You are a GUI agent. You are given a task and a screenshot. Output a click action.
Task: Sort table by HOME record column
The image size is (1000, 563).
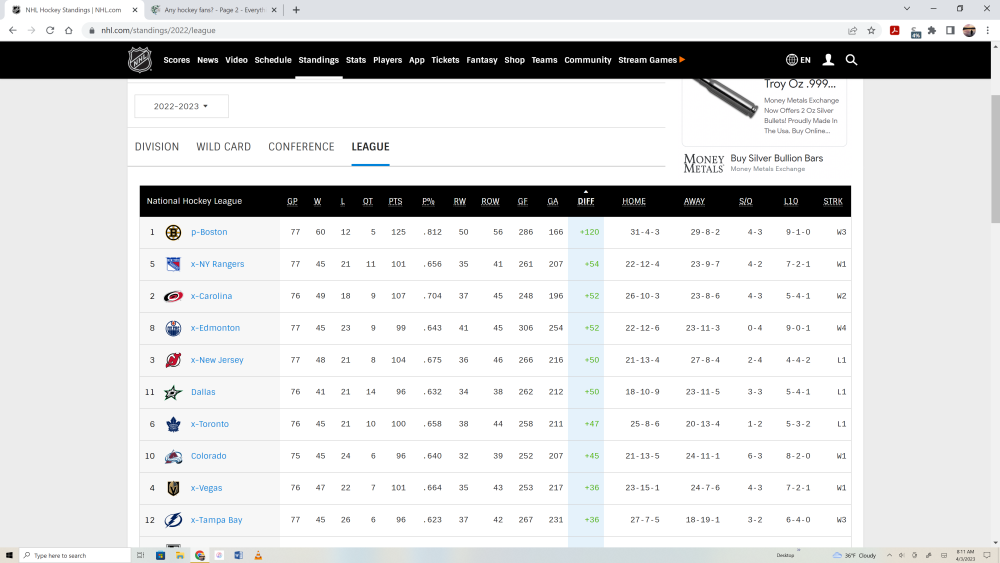pos(634,201)
